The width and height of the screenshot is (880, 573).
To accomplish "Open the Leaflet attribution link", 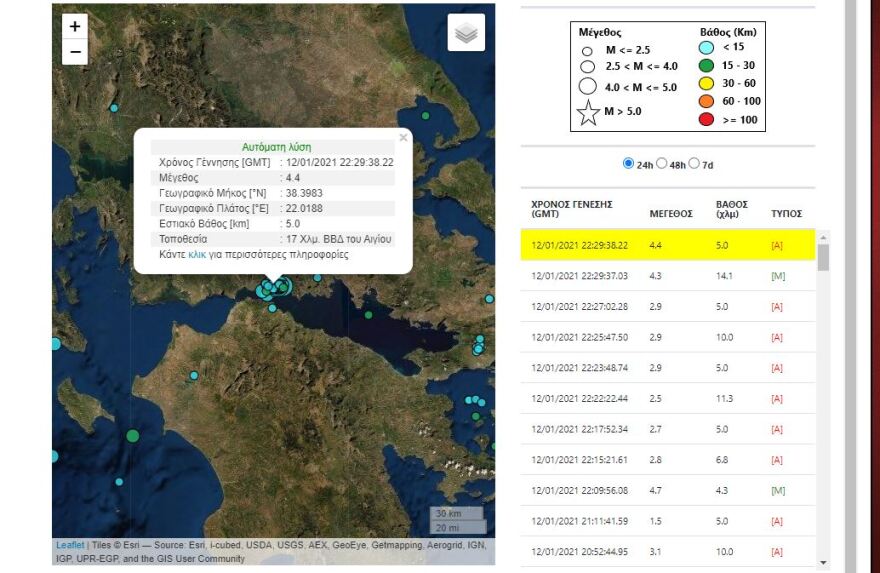I will point(70,545).
